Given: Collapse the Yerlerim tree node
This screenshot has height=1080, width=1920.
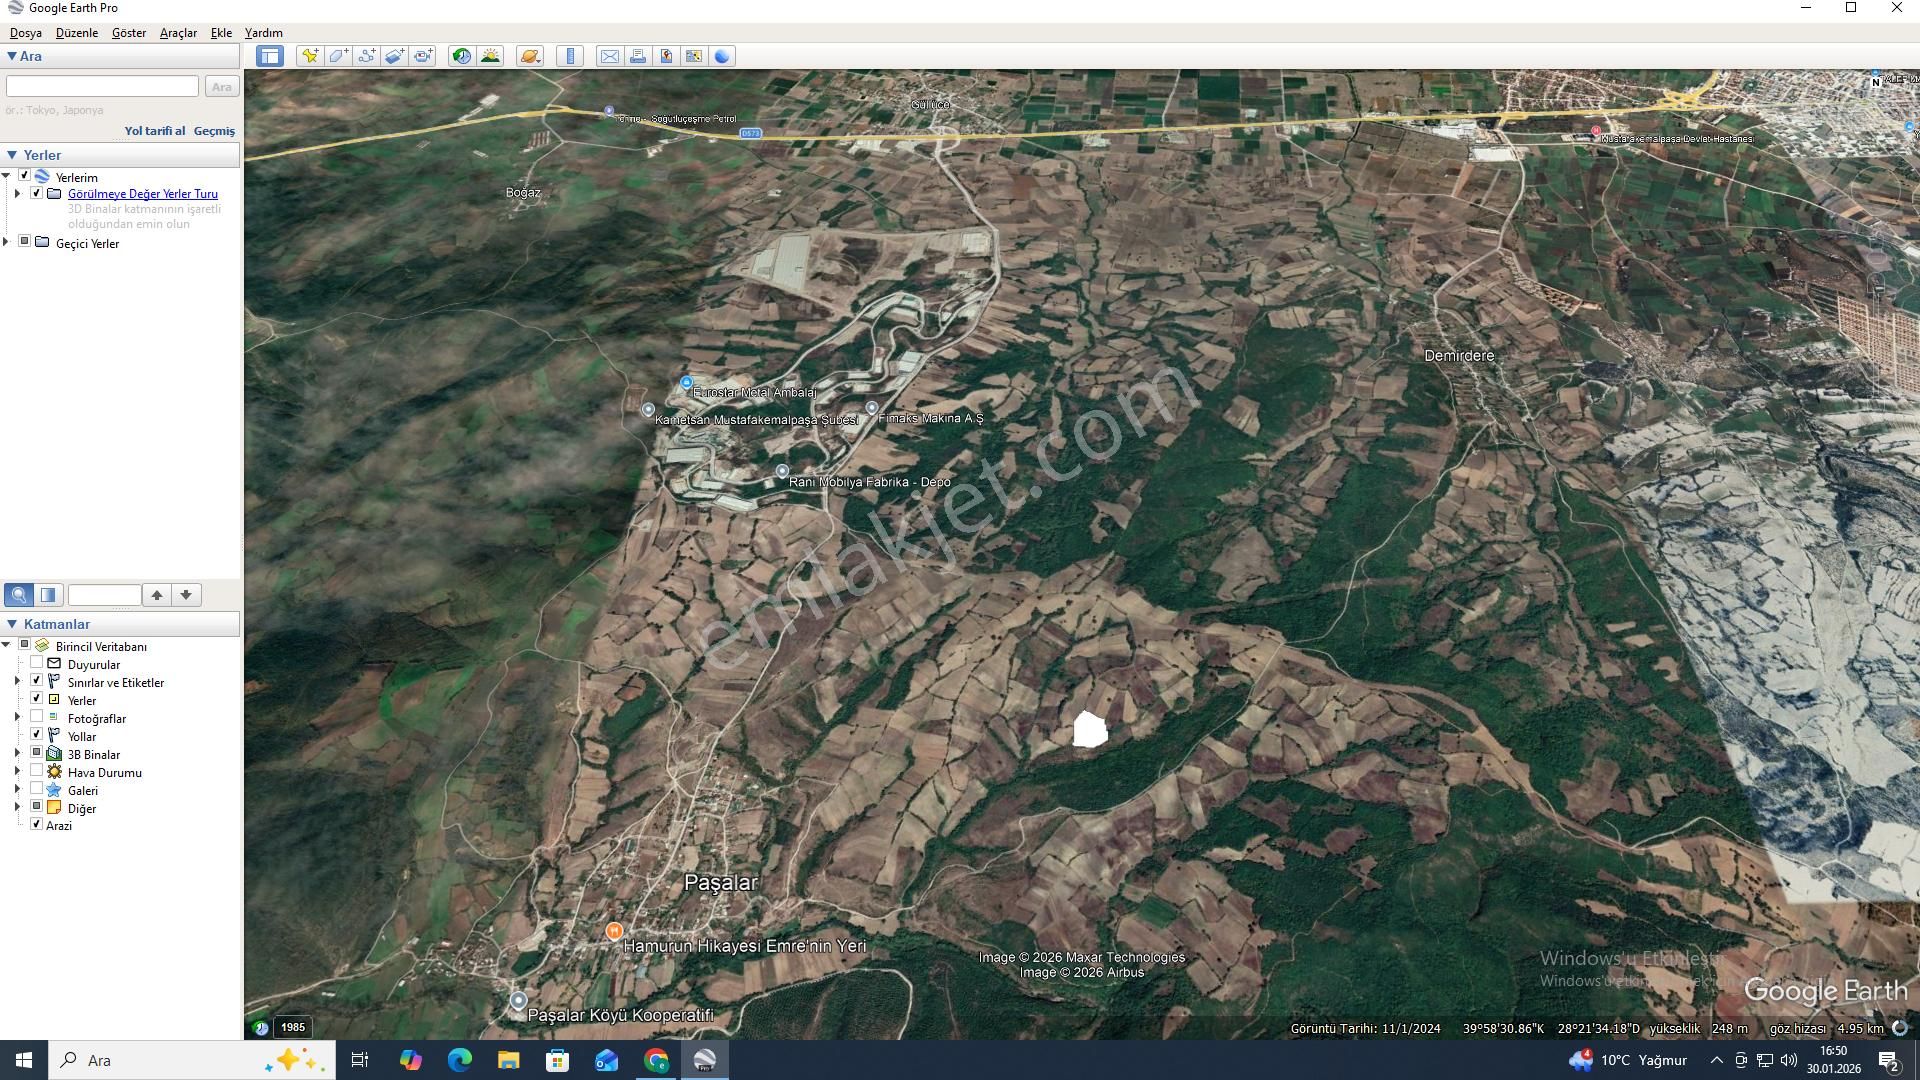Looking at the screenshot, I should (6, 176).
